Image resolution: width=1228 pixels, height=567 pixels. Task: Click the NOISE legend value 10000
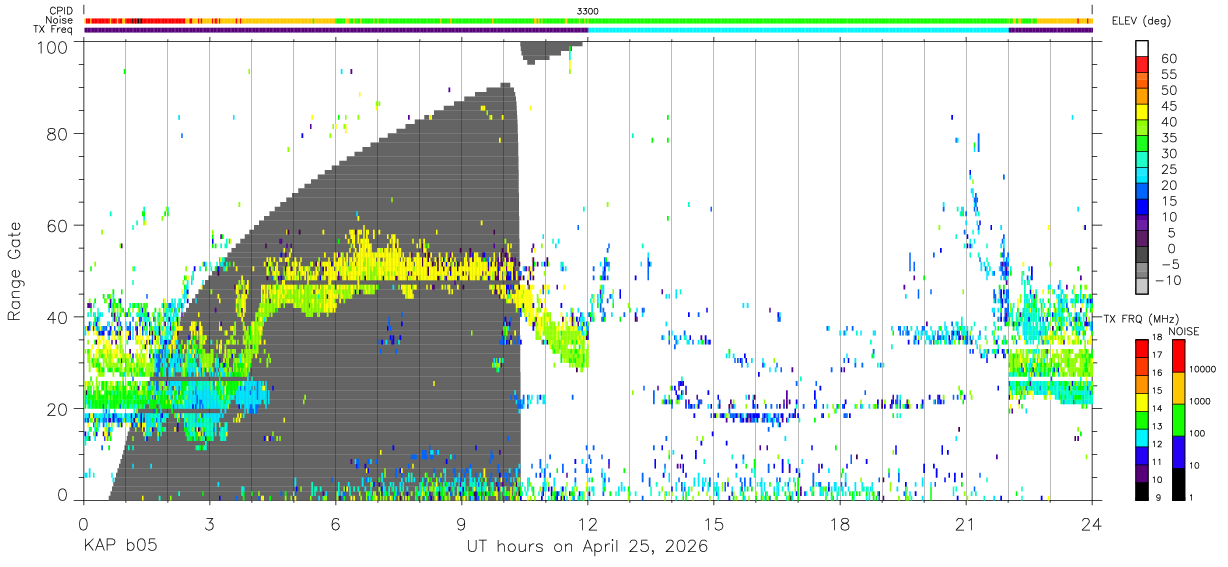pyautogui.click(x=1203, y=370)
